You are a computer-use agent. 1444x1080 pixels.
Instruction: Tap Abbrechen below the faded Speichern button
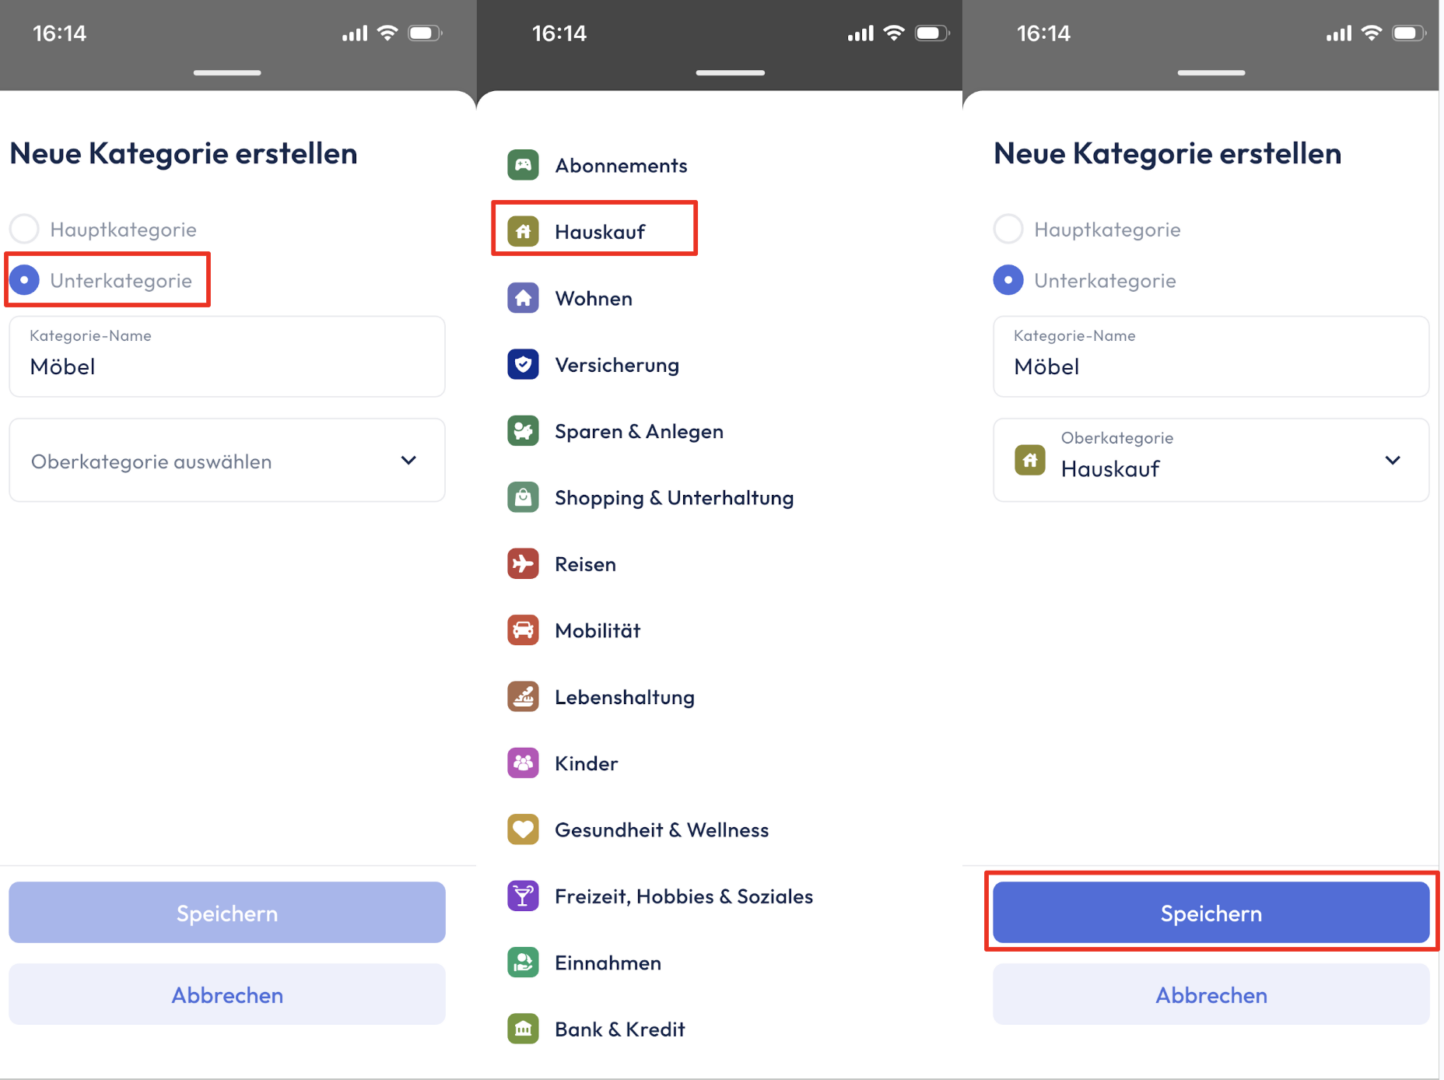(227, 995)
